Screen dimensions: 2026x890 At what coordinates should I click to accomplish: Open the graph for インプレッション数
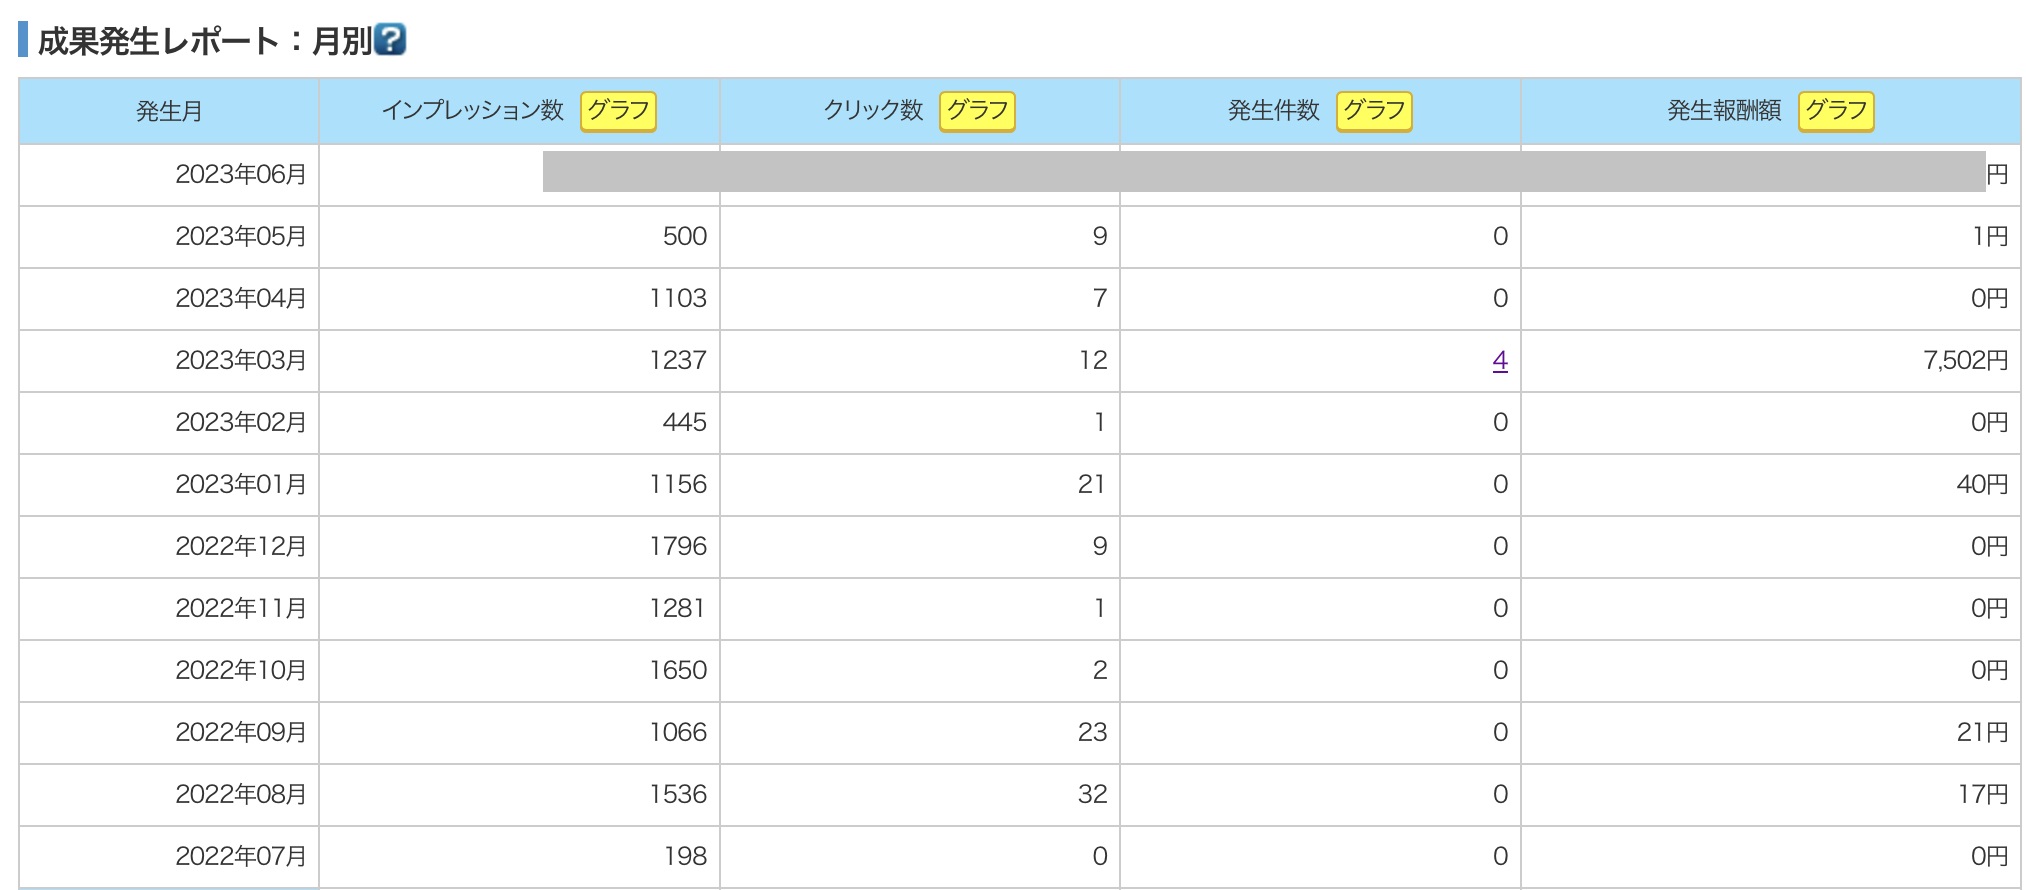(x=618, y=111)
